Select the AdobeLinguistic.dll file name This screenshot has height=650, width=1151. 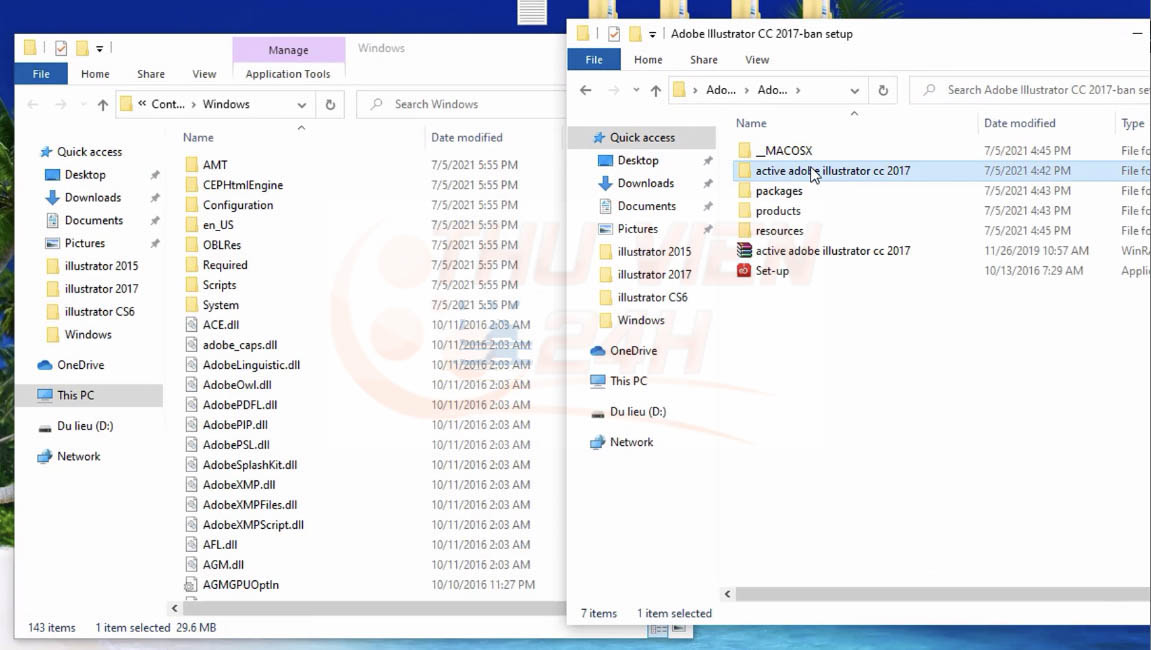252,365
